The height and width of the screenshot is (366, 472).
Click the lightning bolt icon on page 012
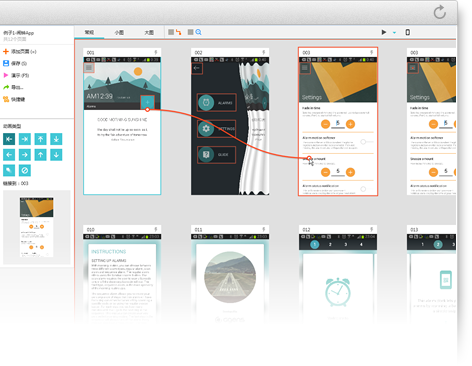(x=372, y=230)
